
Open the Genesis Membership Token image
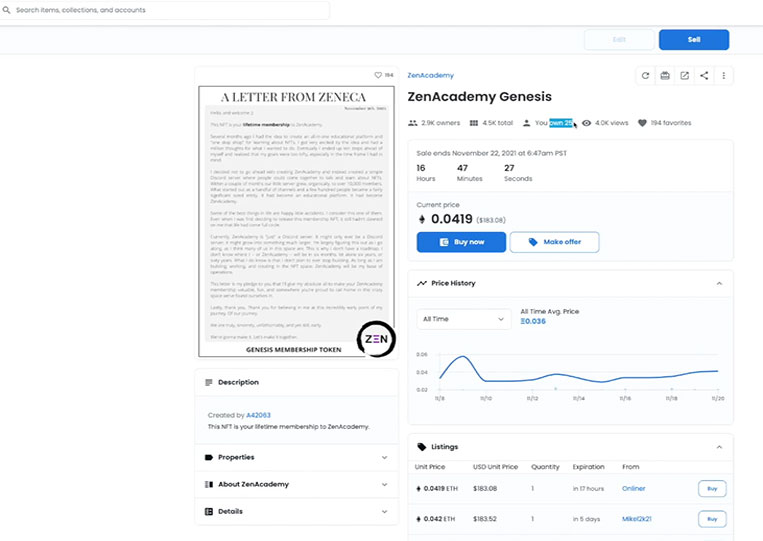[296, 221]
